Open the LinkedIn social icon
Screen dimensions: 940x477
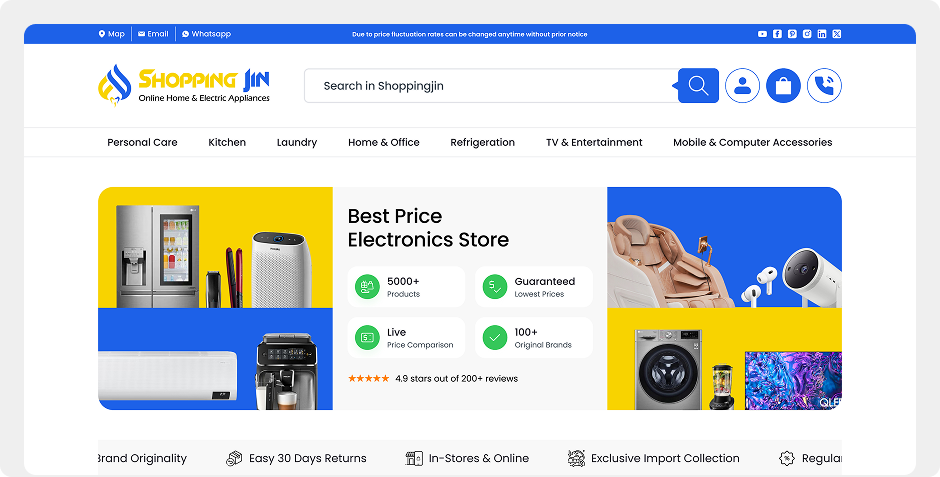pyautogui.click(x=822, y=34)
